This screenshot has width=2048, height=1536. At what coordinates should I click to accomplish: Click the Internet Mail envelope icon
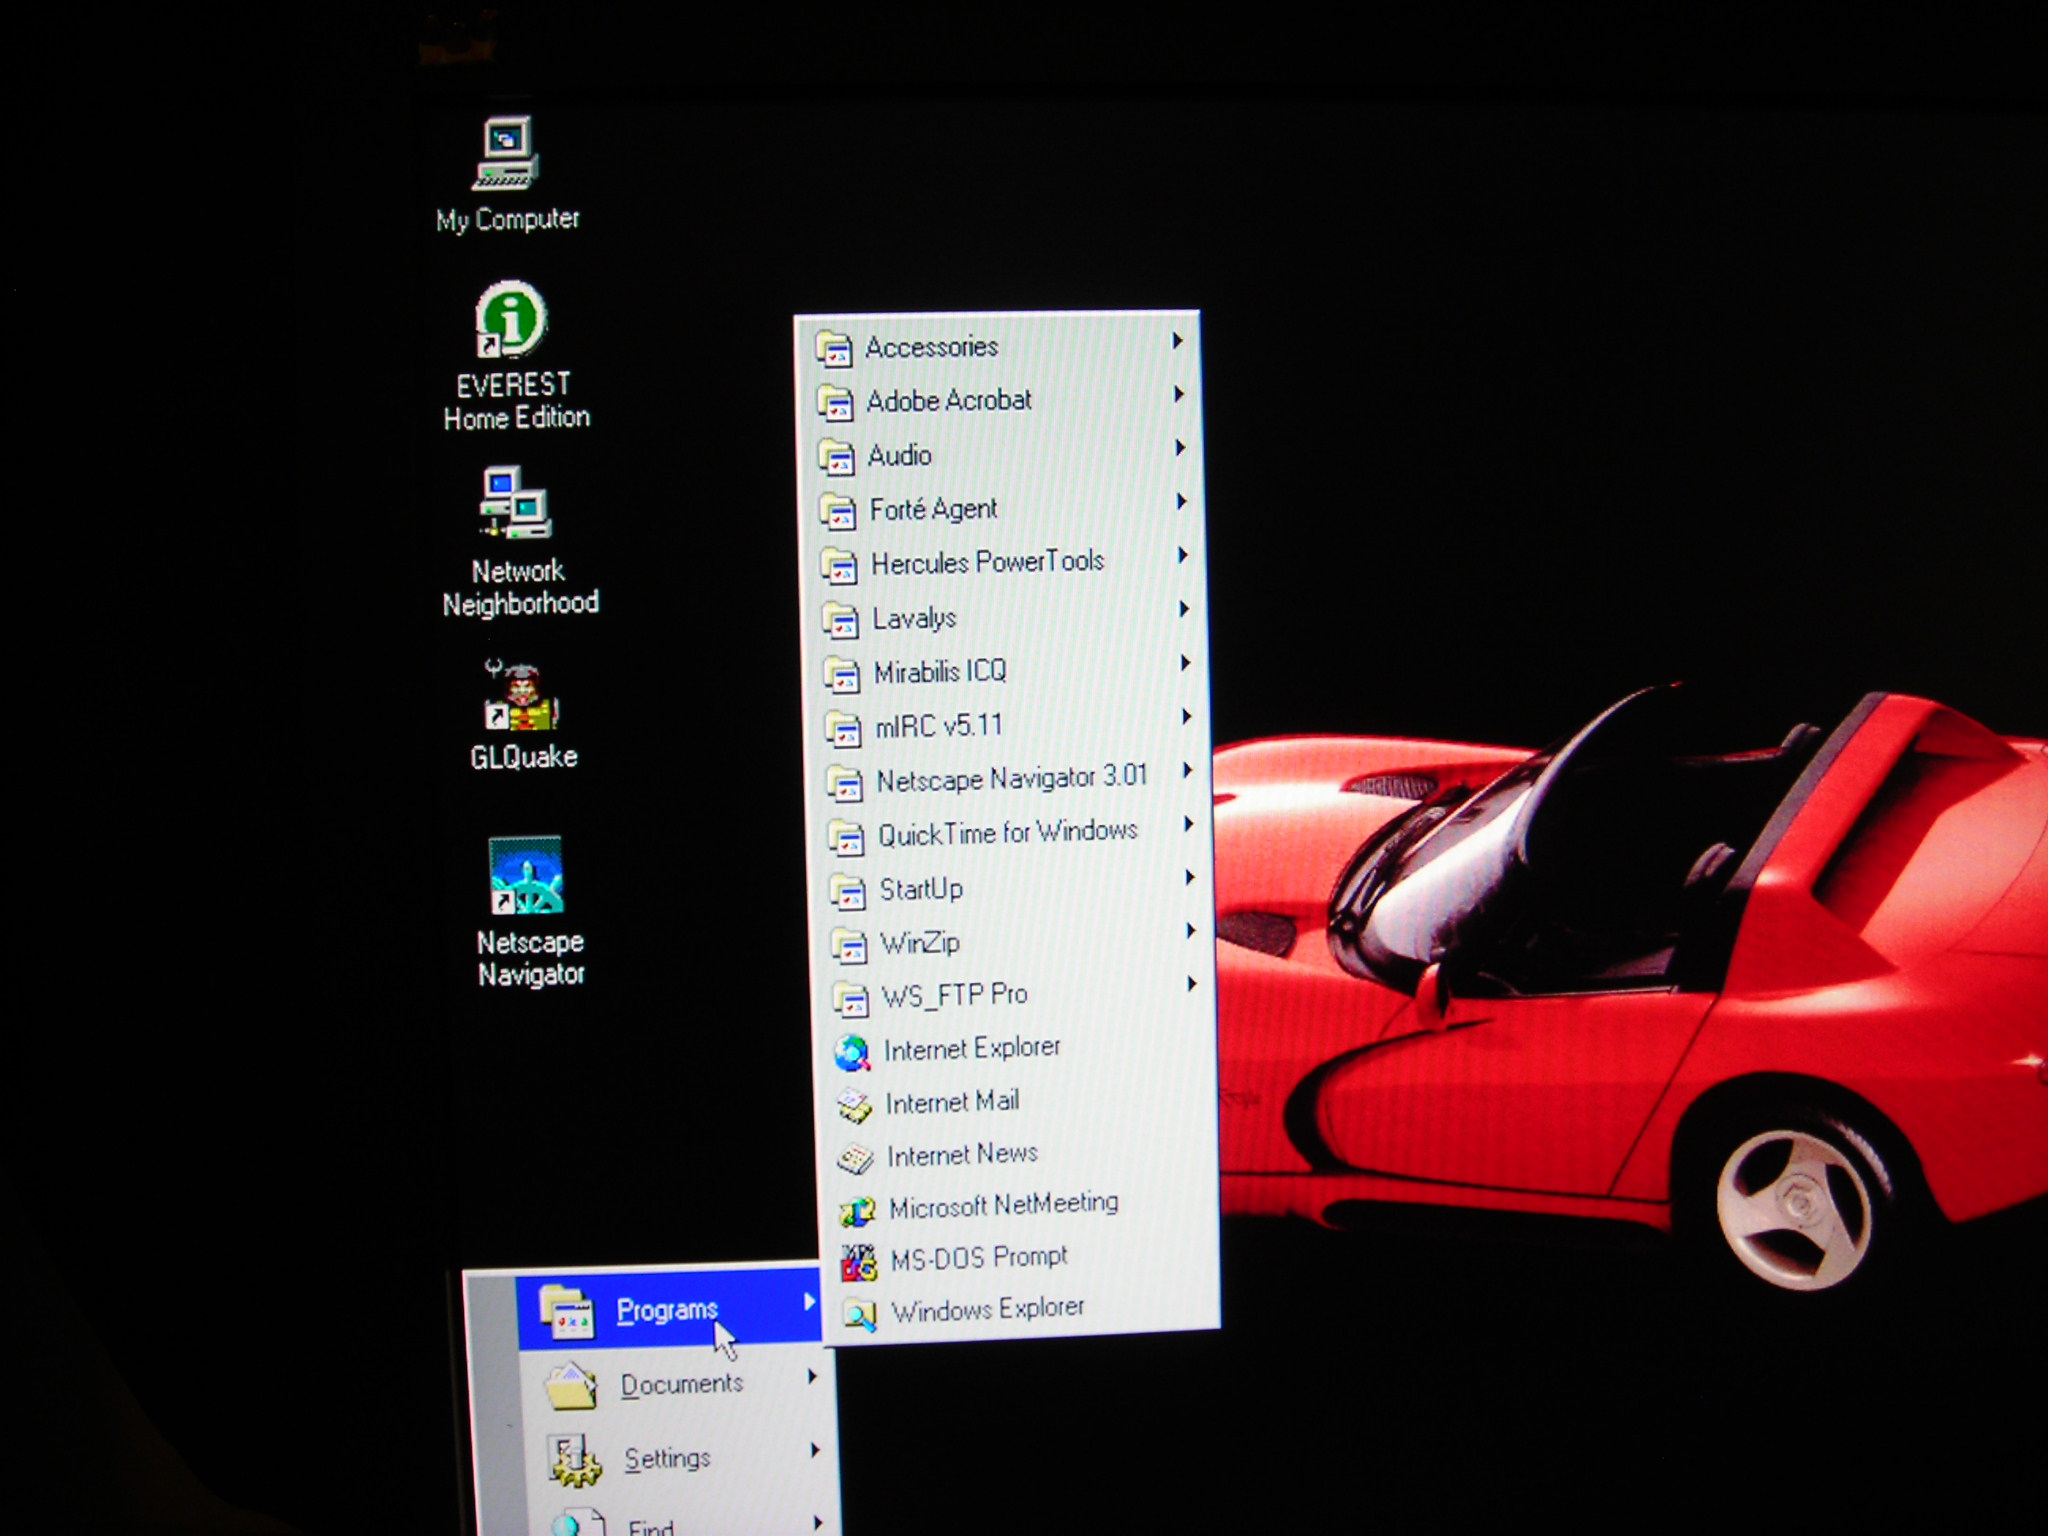(854, 1105)
